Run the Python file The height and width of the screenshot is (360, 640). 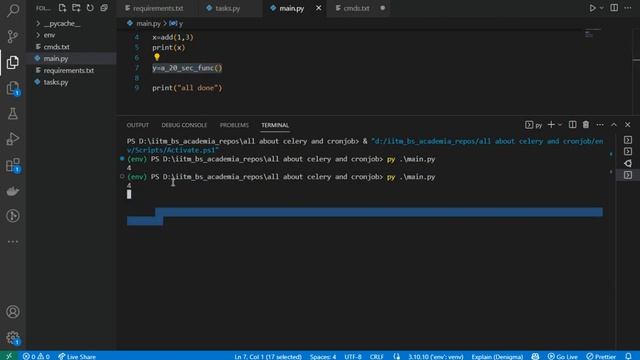pyautogui.click(x=592, y=8)
